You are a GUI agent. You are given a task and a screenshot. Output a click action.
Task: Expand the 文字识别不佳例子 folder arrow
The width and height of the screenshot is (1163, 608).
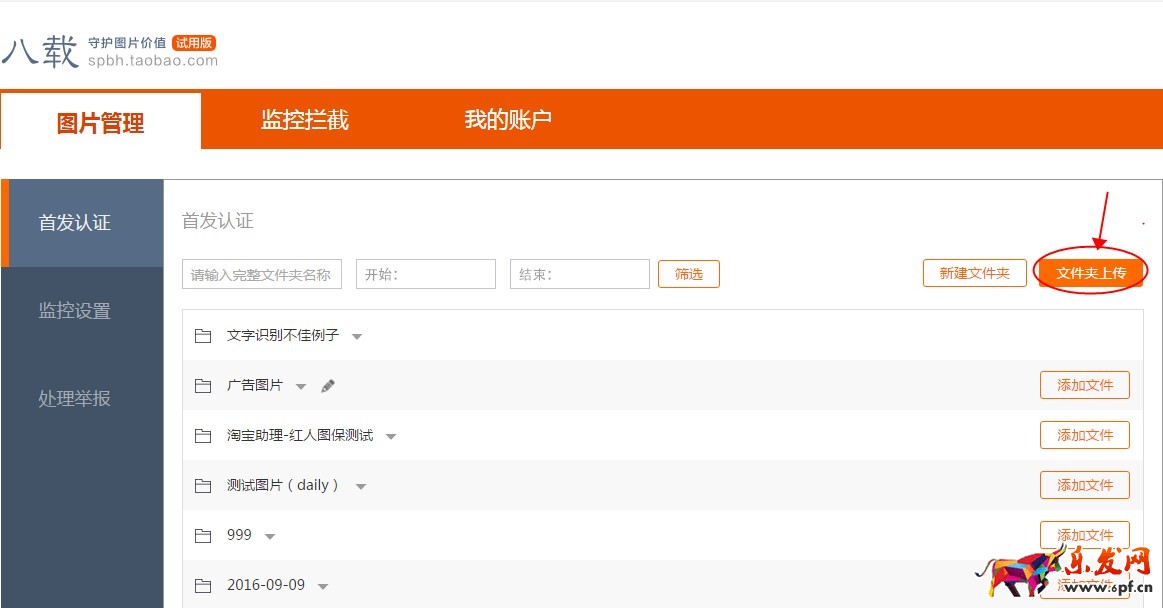pos(357,337)
